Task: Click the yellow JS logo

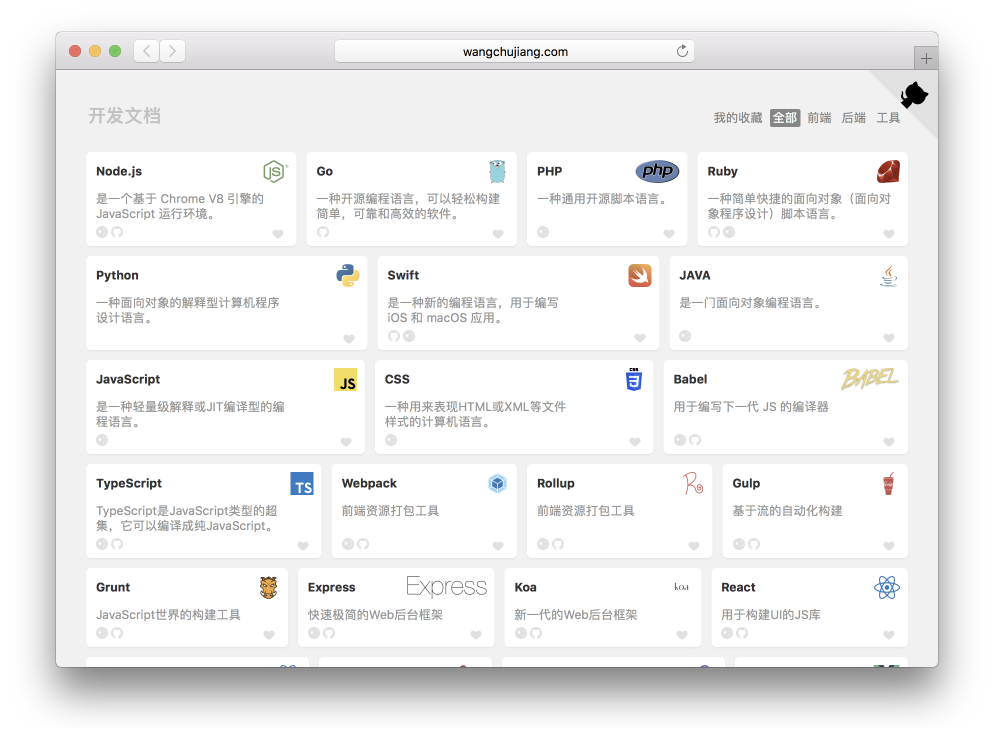Action: point(345,379)
